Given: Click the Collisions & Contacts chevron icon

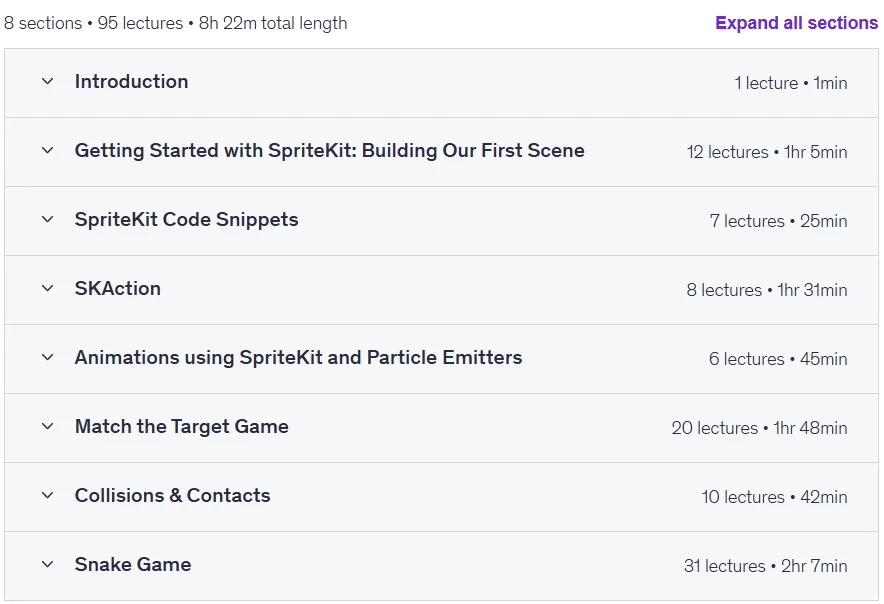Looking at the screenshot, I should 48,495.
